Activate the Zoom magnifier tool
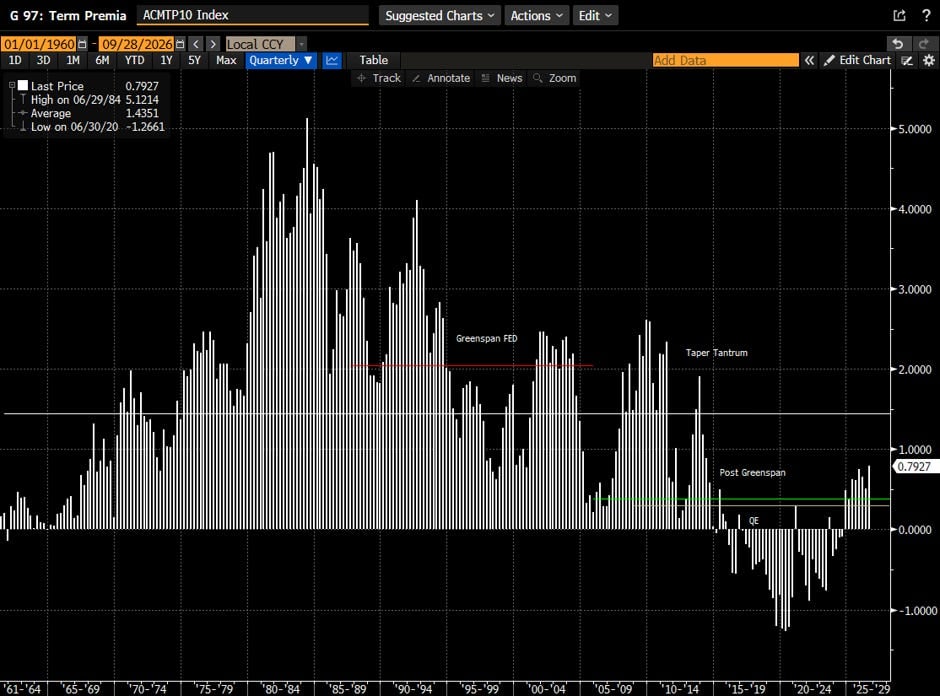 [x=555, y=78]
